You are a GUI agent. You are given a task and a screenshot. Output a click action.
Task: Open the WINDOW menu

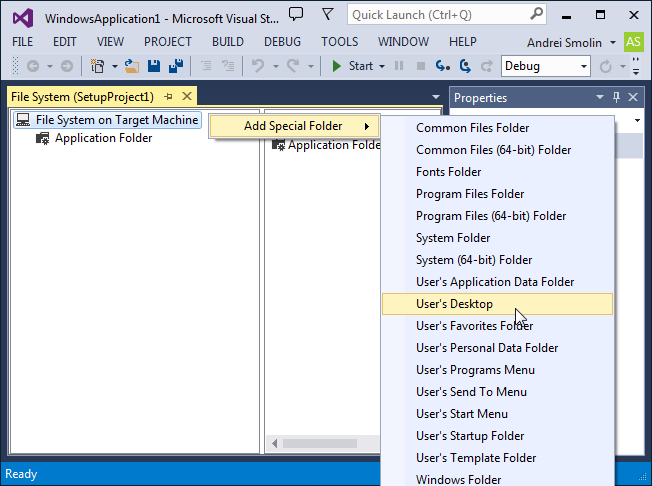point(403,42)
